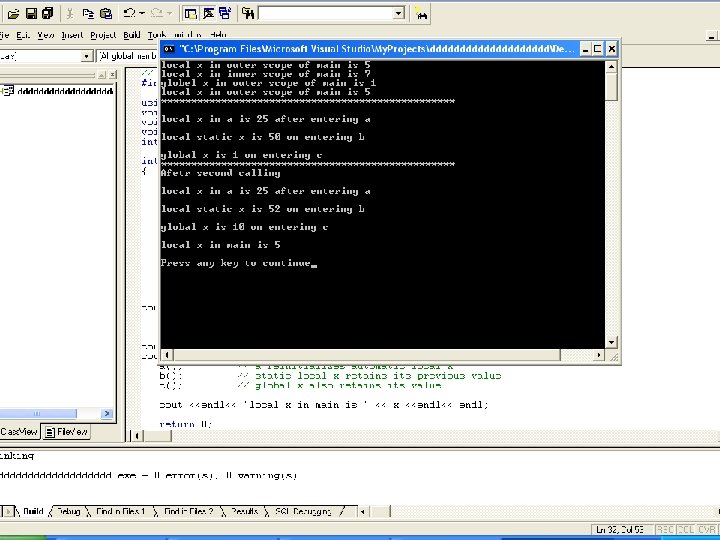Click the 'return 0;' code line
720x540 pixels.
(186, 424)
